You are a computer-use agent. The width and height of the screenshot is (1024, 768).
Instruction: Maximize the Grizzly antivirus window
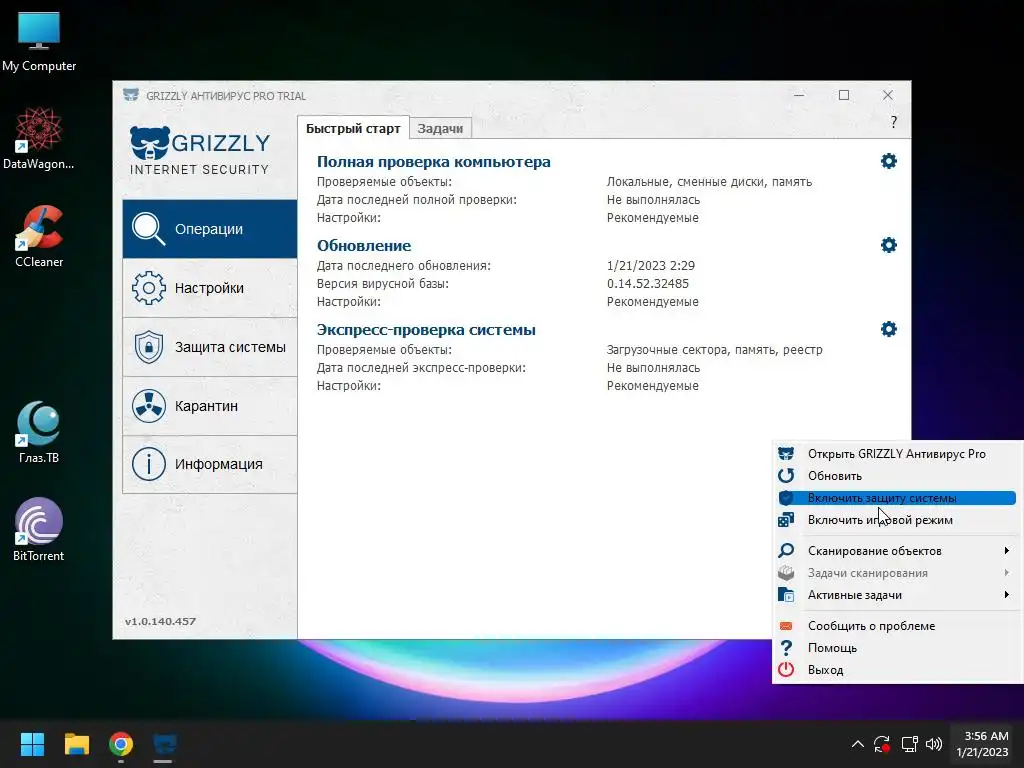pos(844,95)
